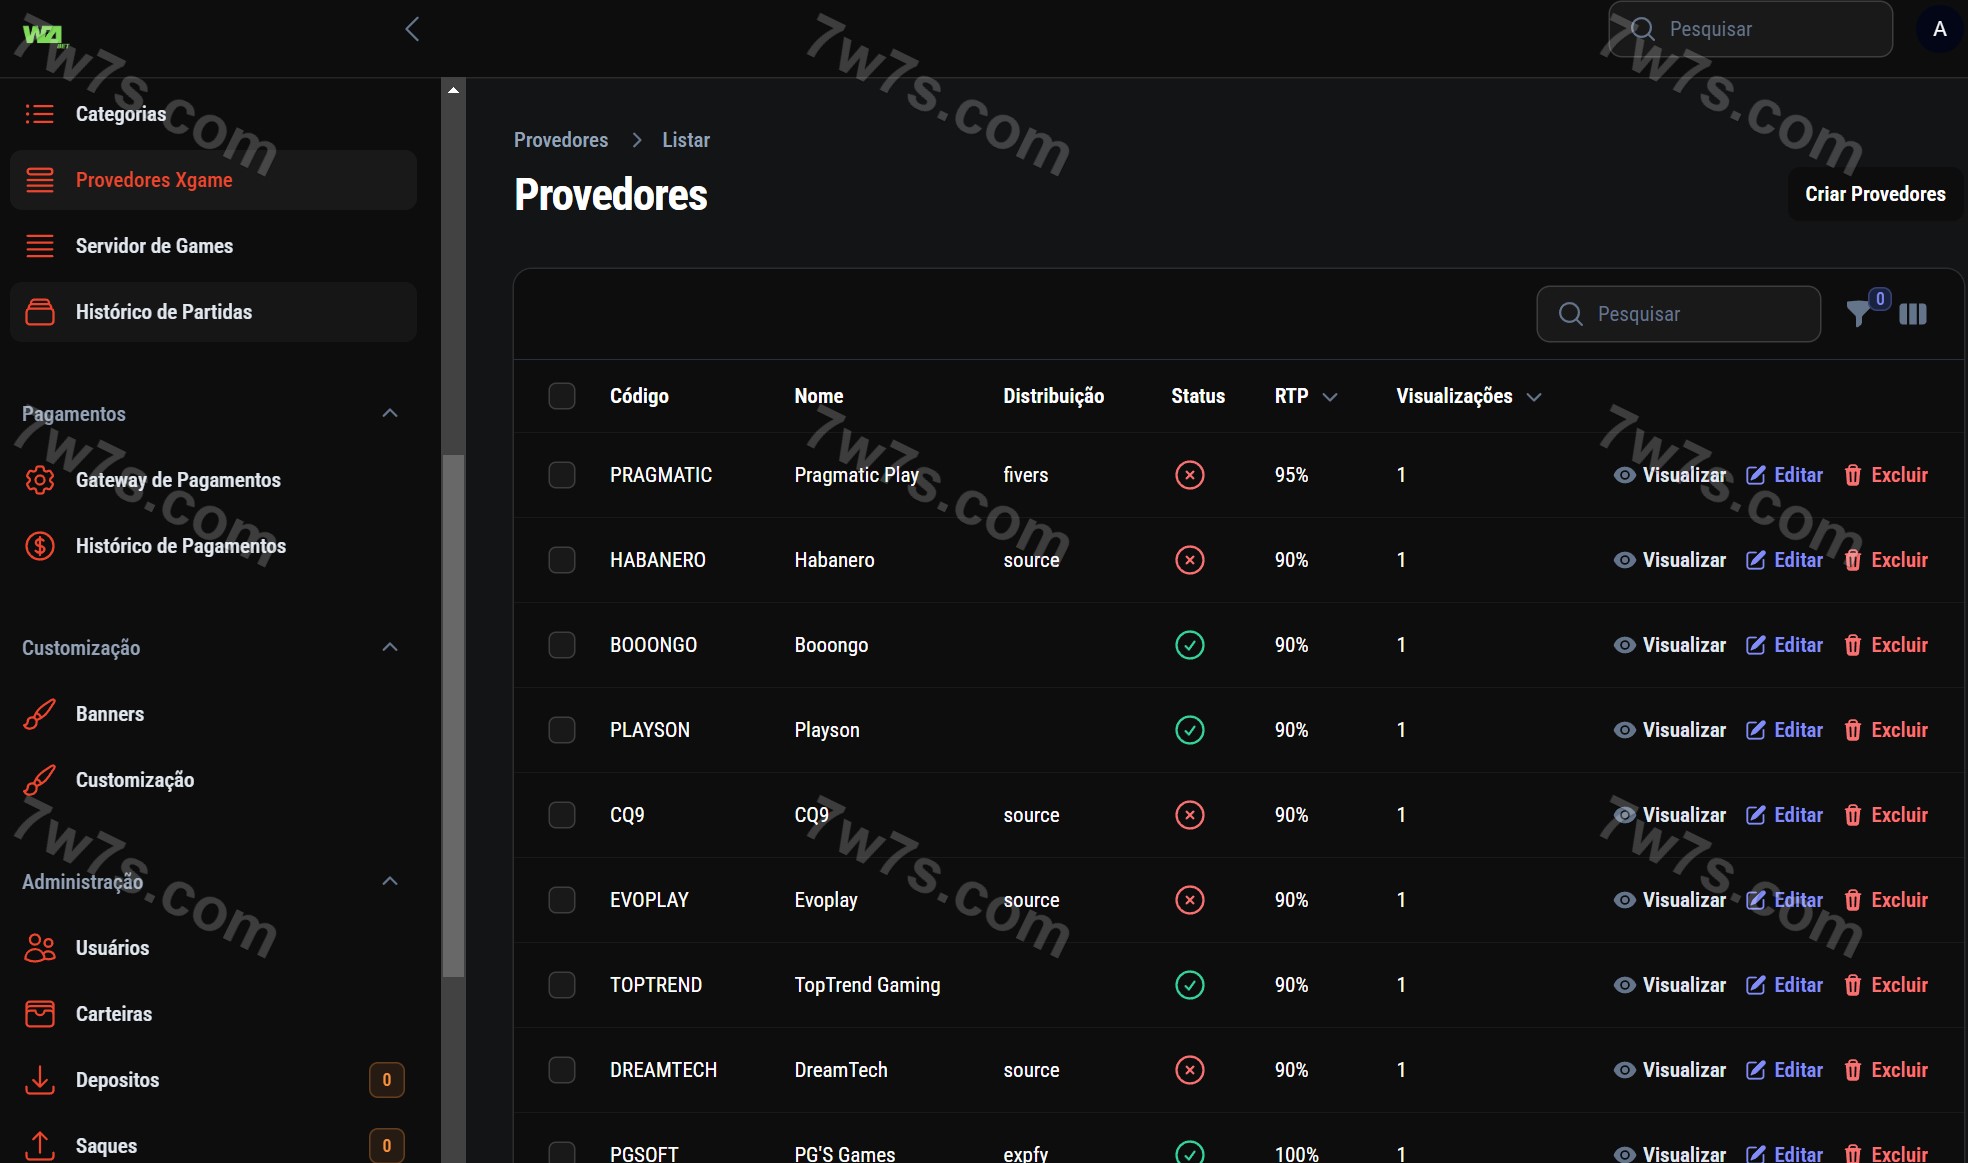The width and height of the screenshot is (1968, 1163).
Task: Click the edit pencil icon for PRAGMATIC
Action: (x=1755, y=475)
